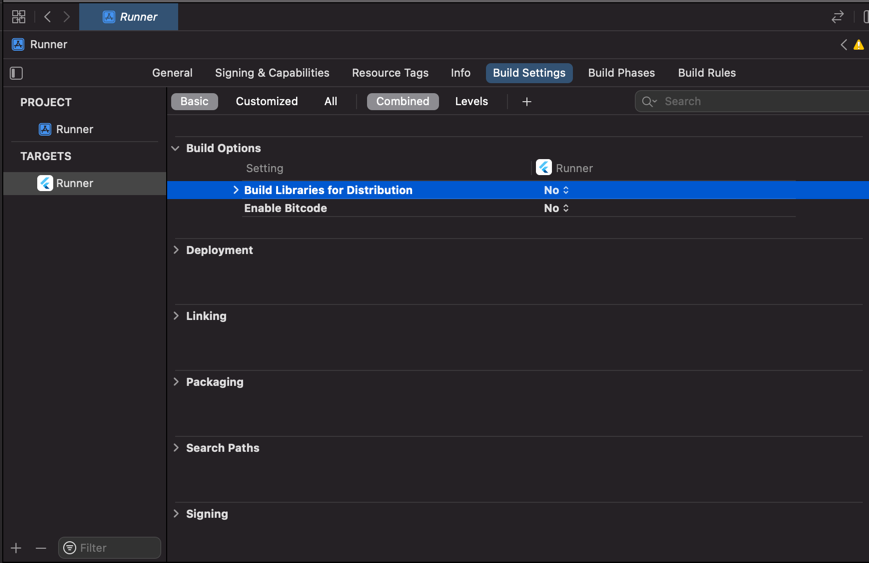The image size is (869, 563).
Task: Click the Xcode project icon beside Runner
Action: [x=45, y=129]
